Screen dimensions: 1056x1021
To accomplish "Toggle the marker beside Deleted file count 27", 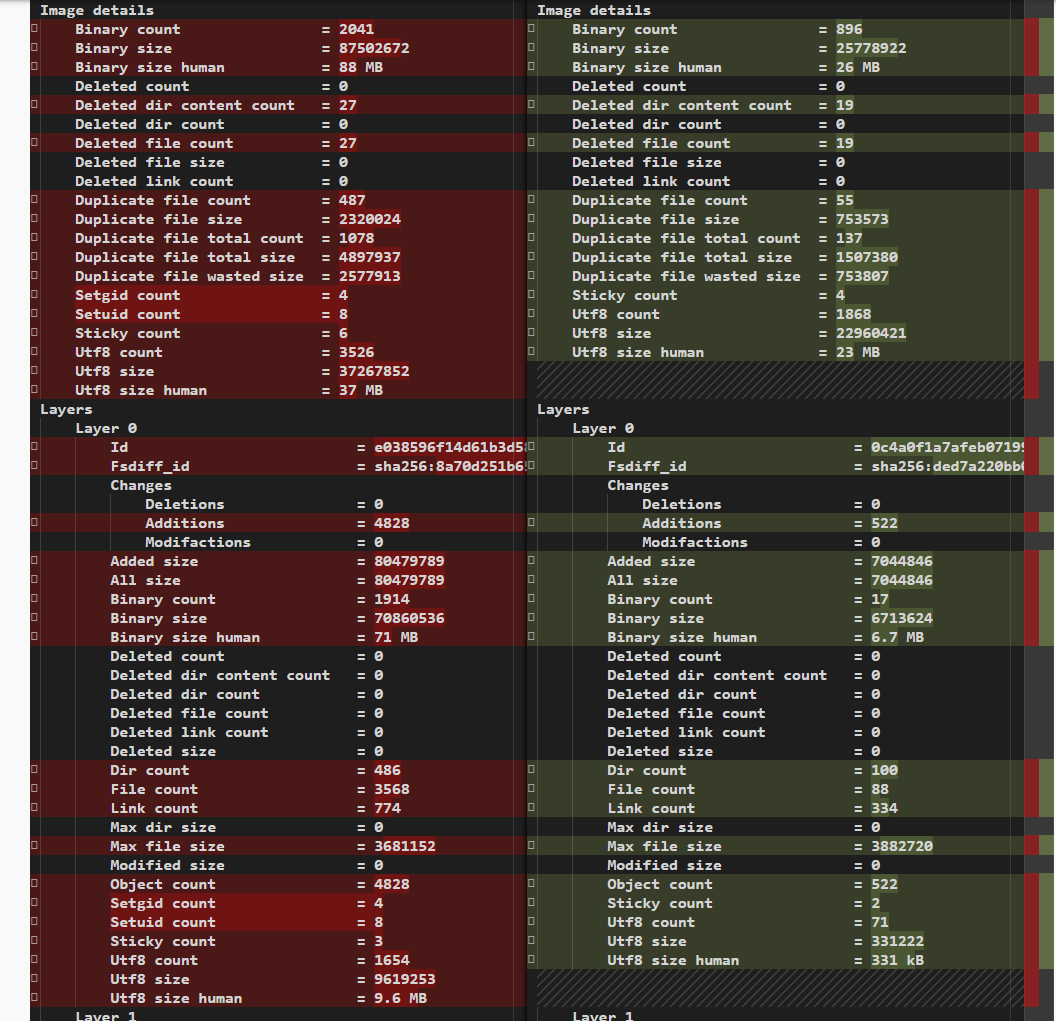I will point(34,142).
